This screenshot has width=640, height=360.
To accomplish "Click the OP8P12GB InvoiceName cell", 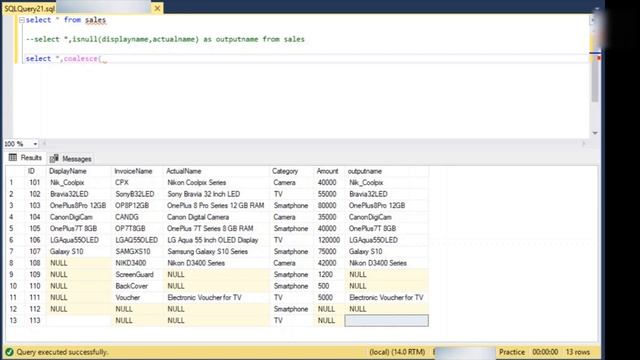I will (x=138, y=205).
